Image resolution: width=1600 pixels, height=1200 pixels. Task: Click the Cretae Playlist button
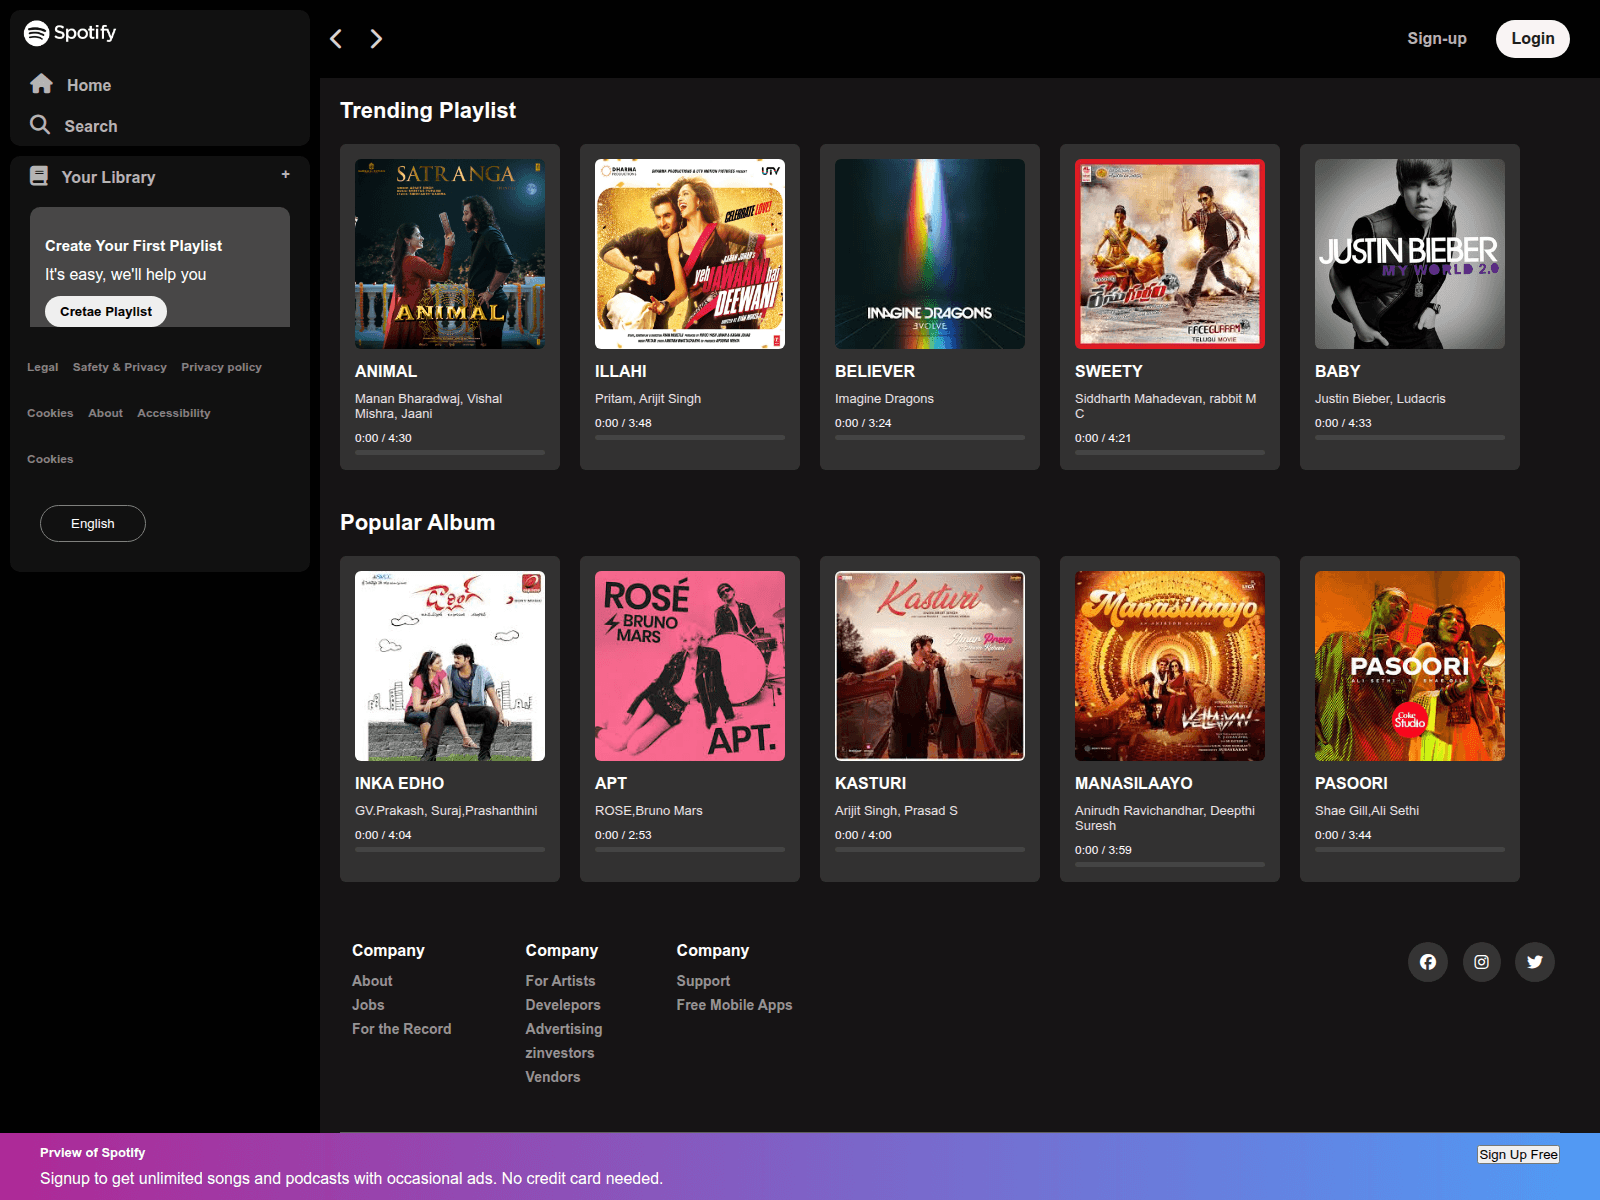click(x=105, y=311)
